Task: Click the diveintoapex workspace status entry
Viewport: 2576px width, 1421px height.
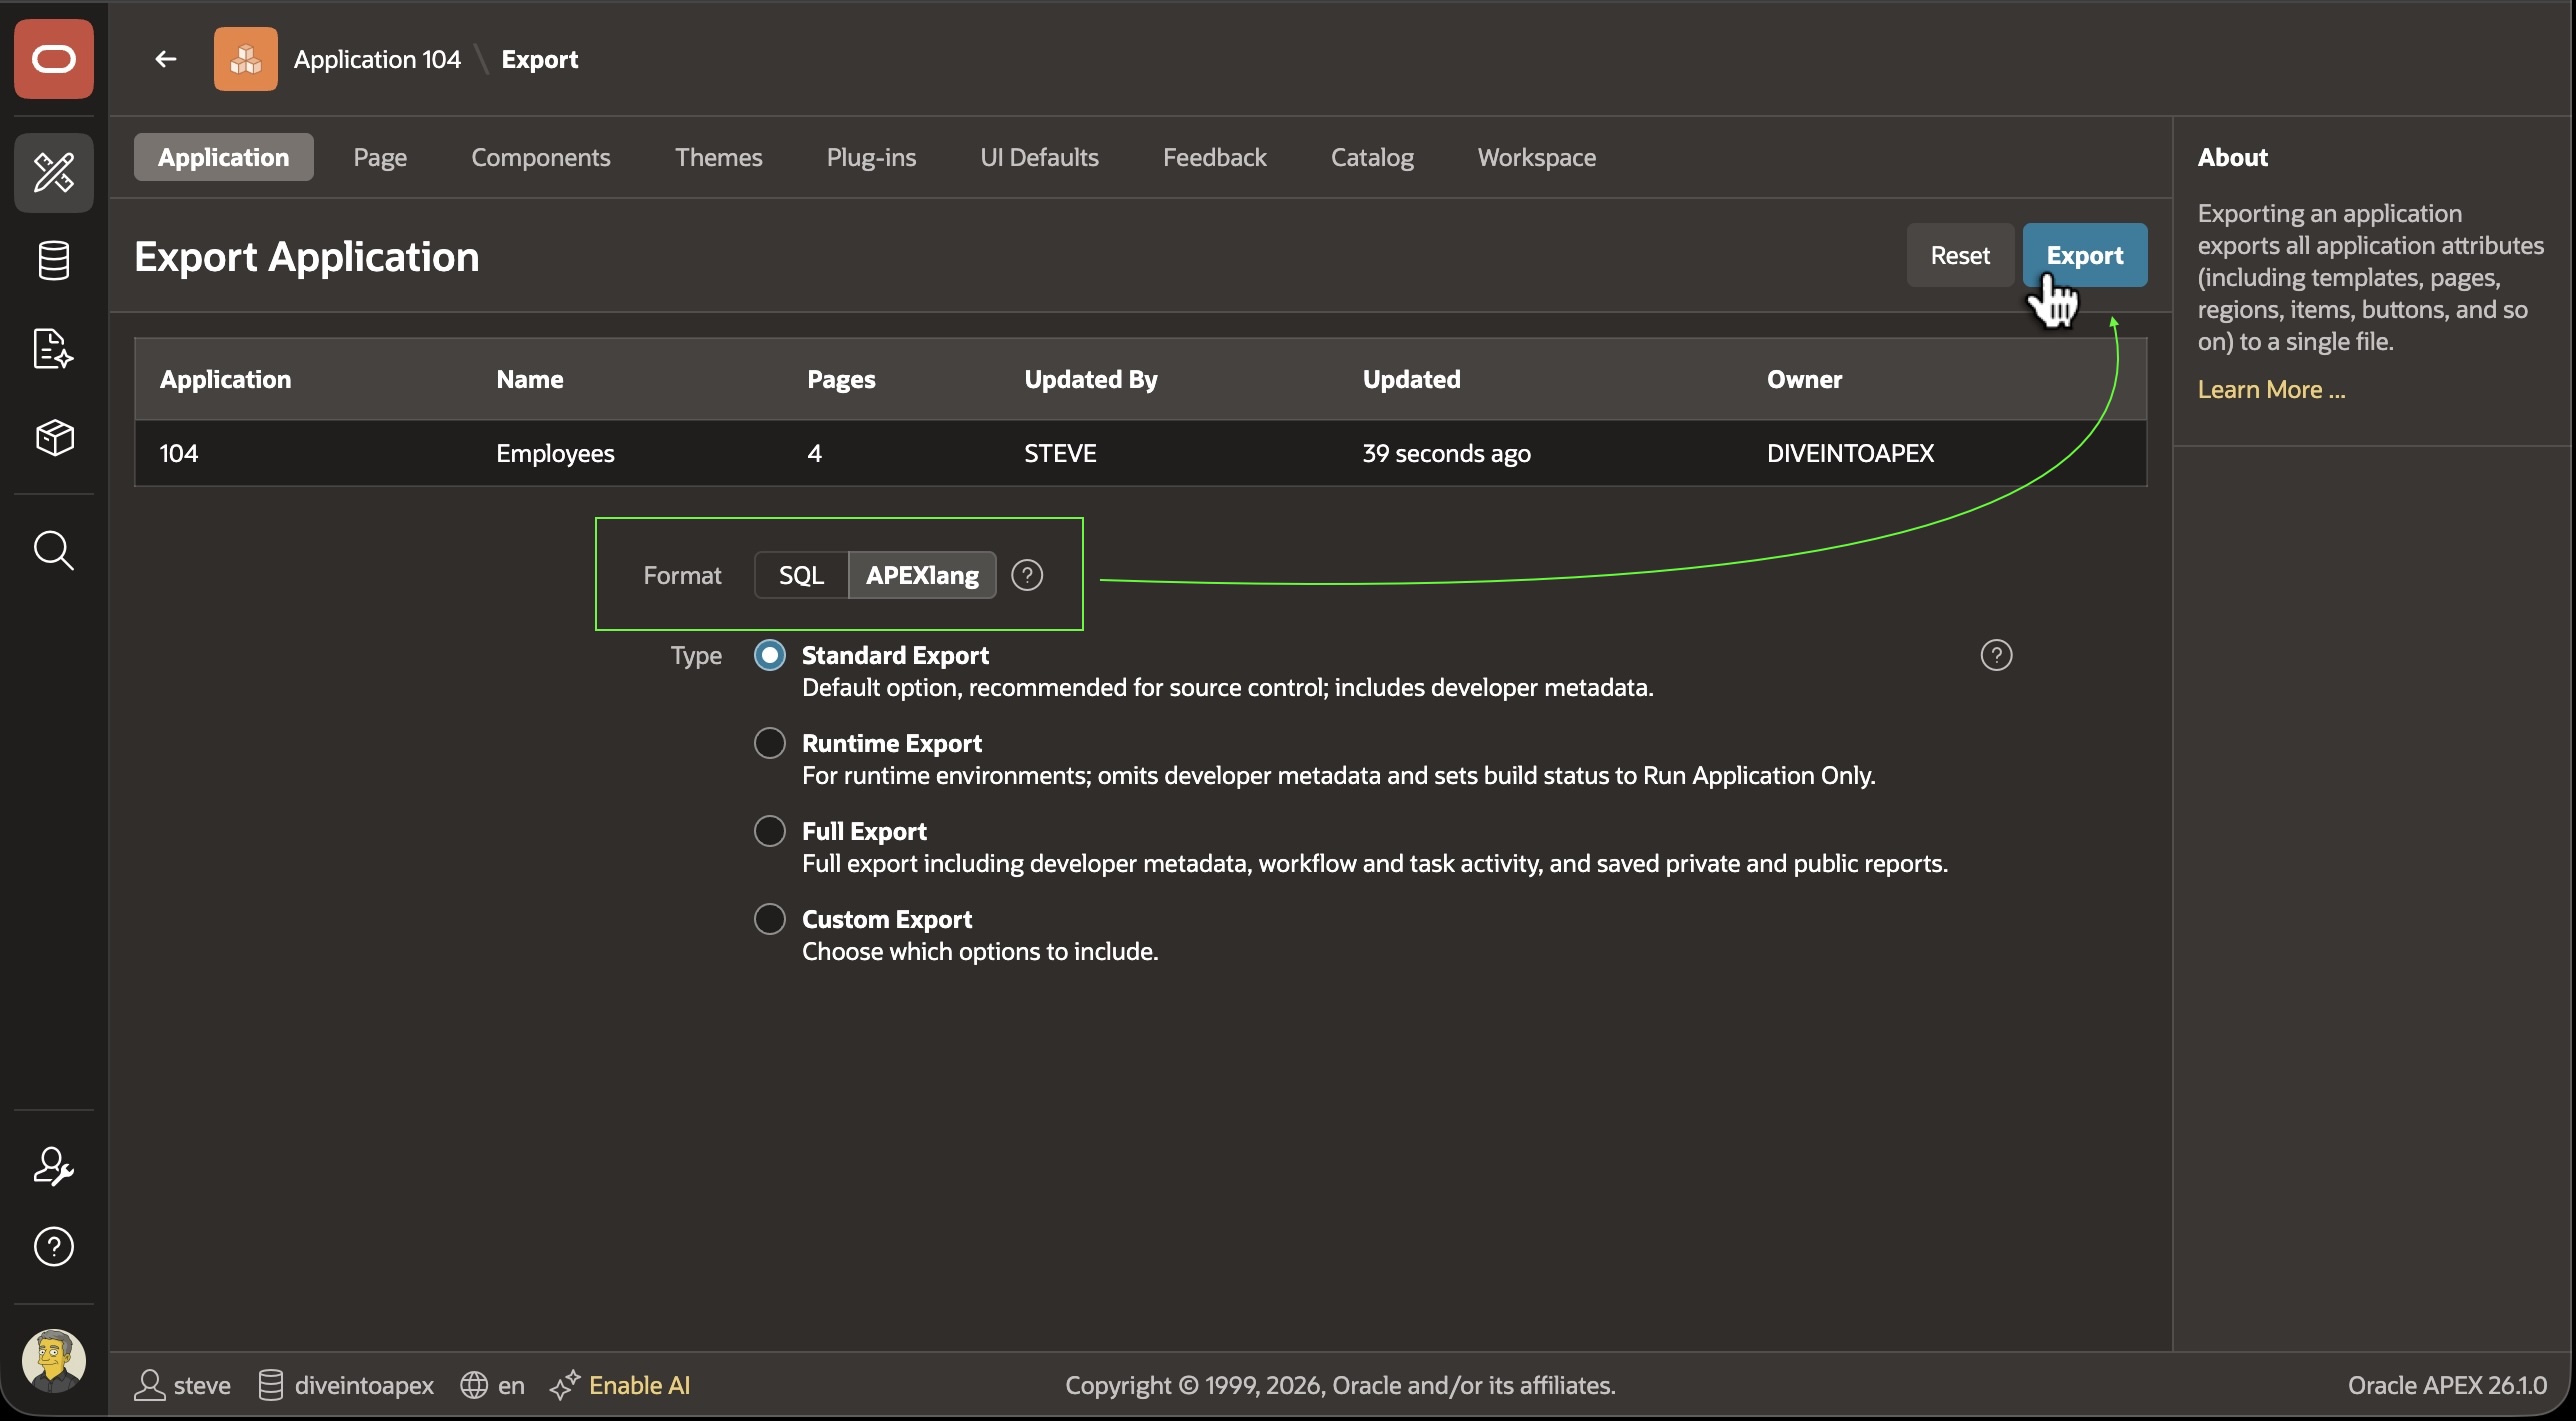Action: tap(346, 1385)
